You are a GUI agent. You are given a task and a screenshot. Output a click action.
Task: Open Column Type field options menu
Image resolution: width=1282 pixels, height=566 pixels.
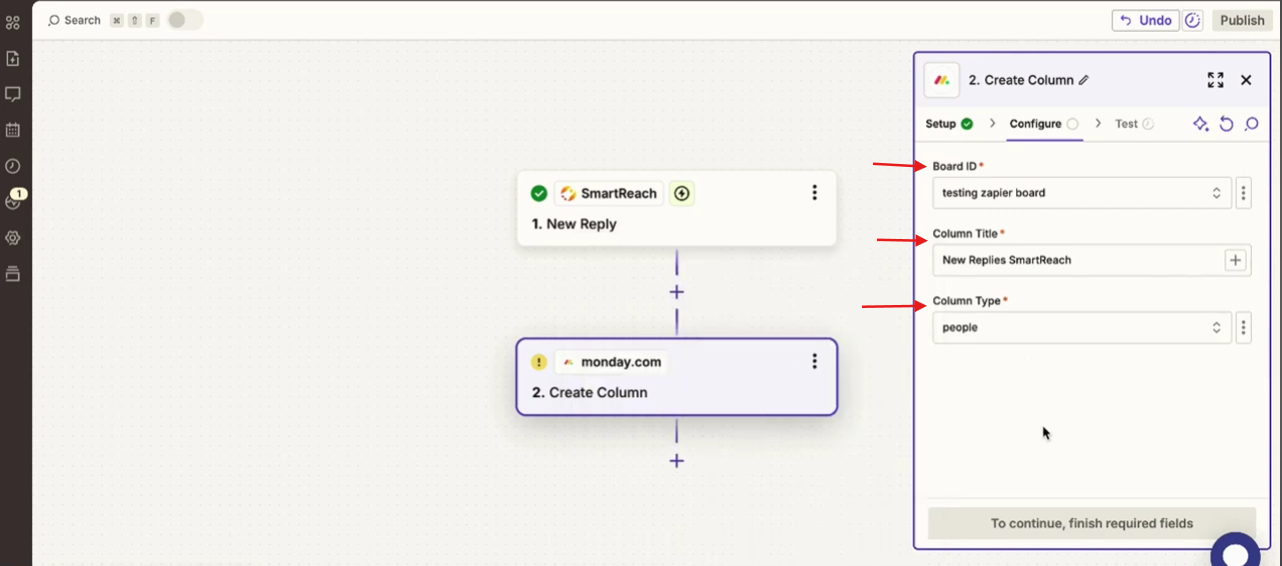1243,327
